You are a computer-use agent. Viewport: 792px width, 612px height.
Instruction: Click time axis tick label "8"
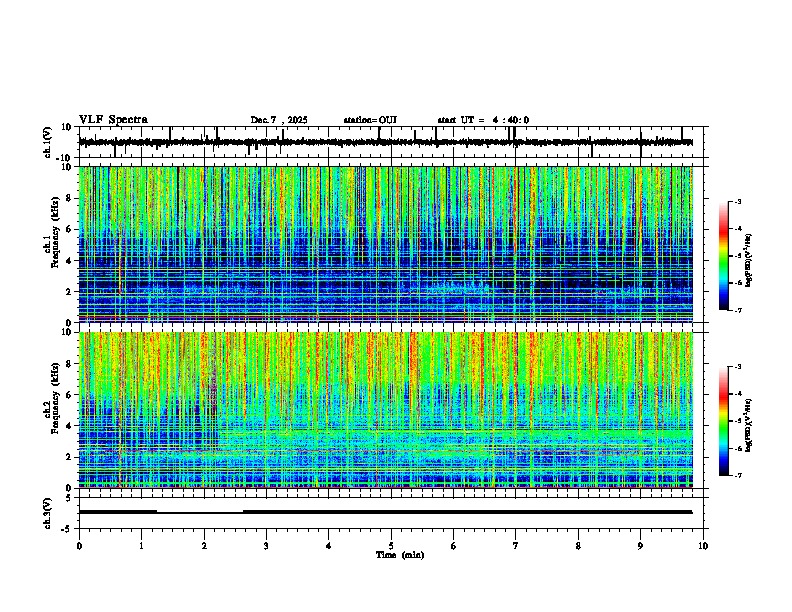(x=578, y=546)
